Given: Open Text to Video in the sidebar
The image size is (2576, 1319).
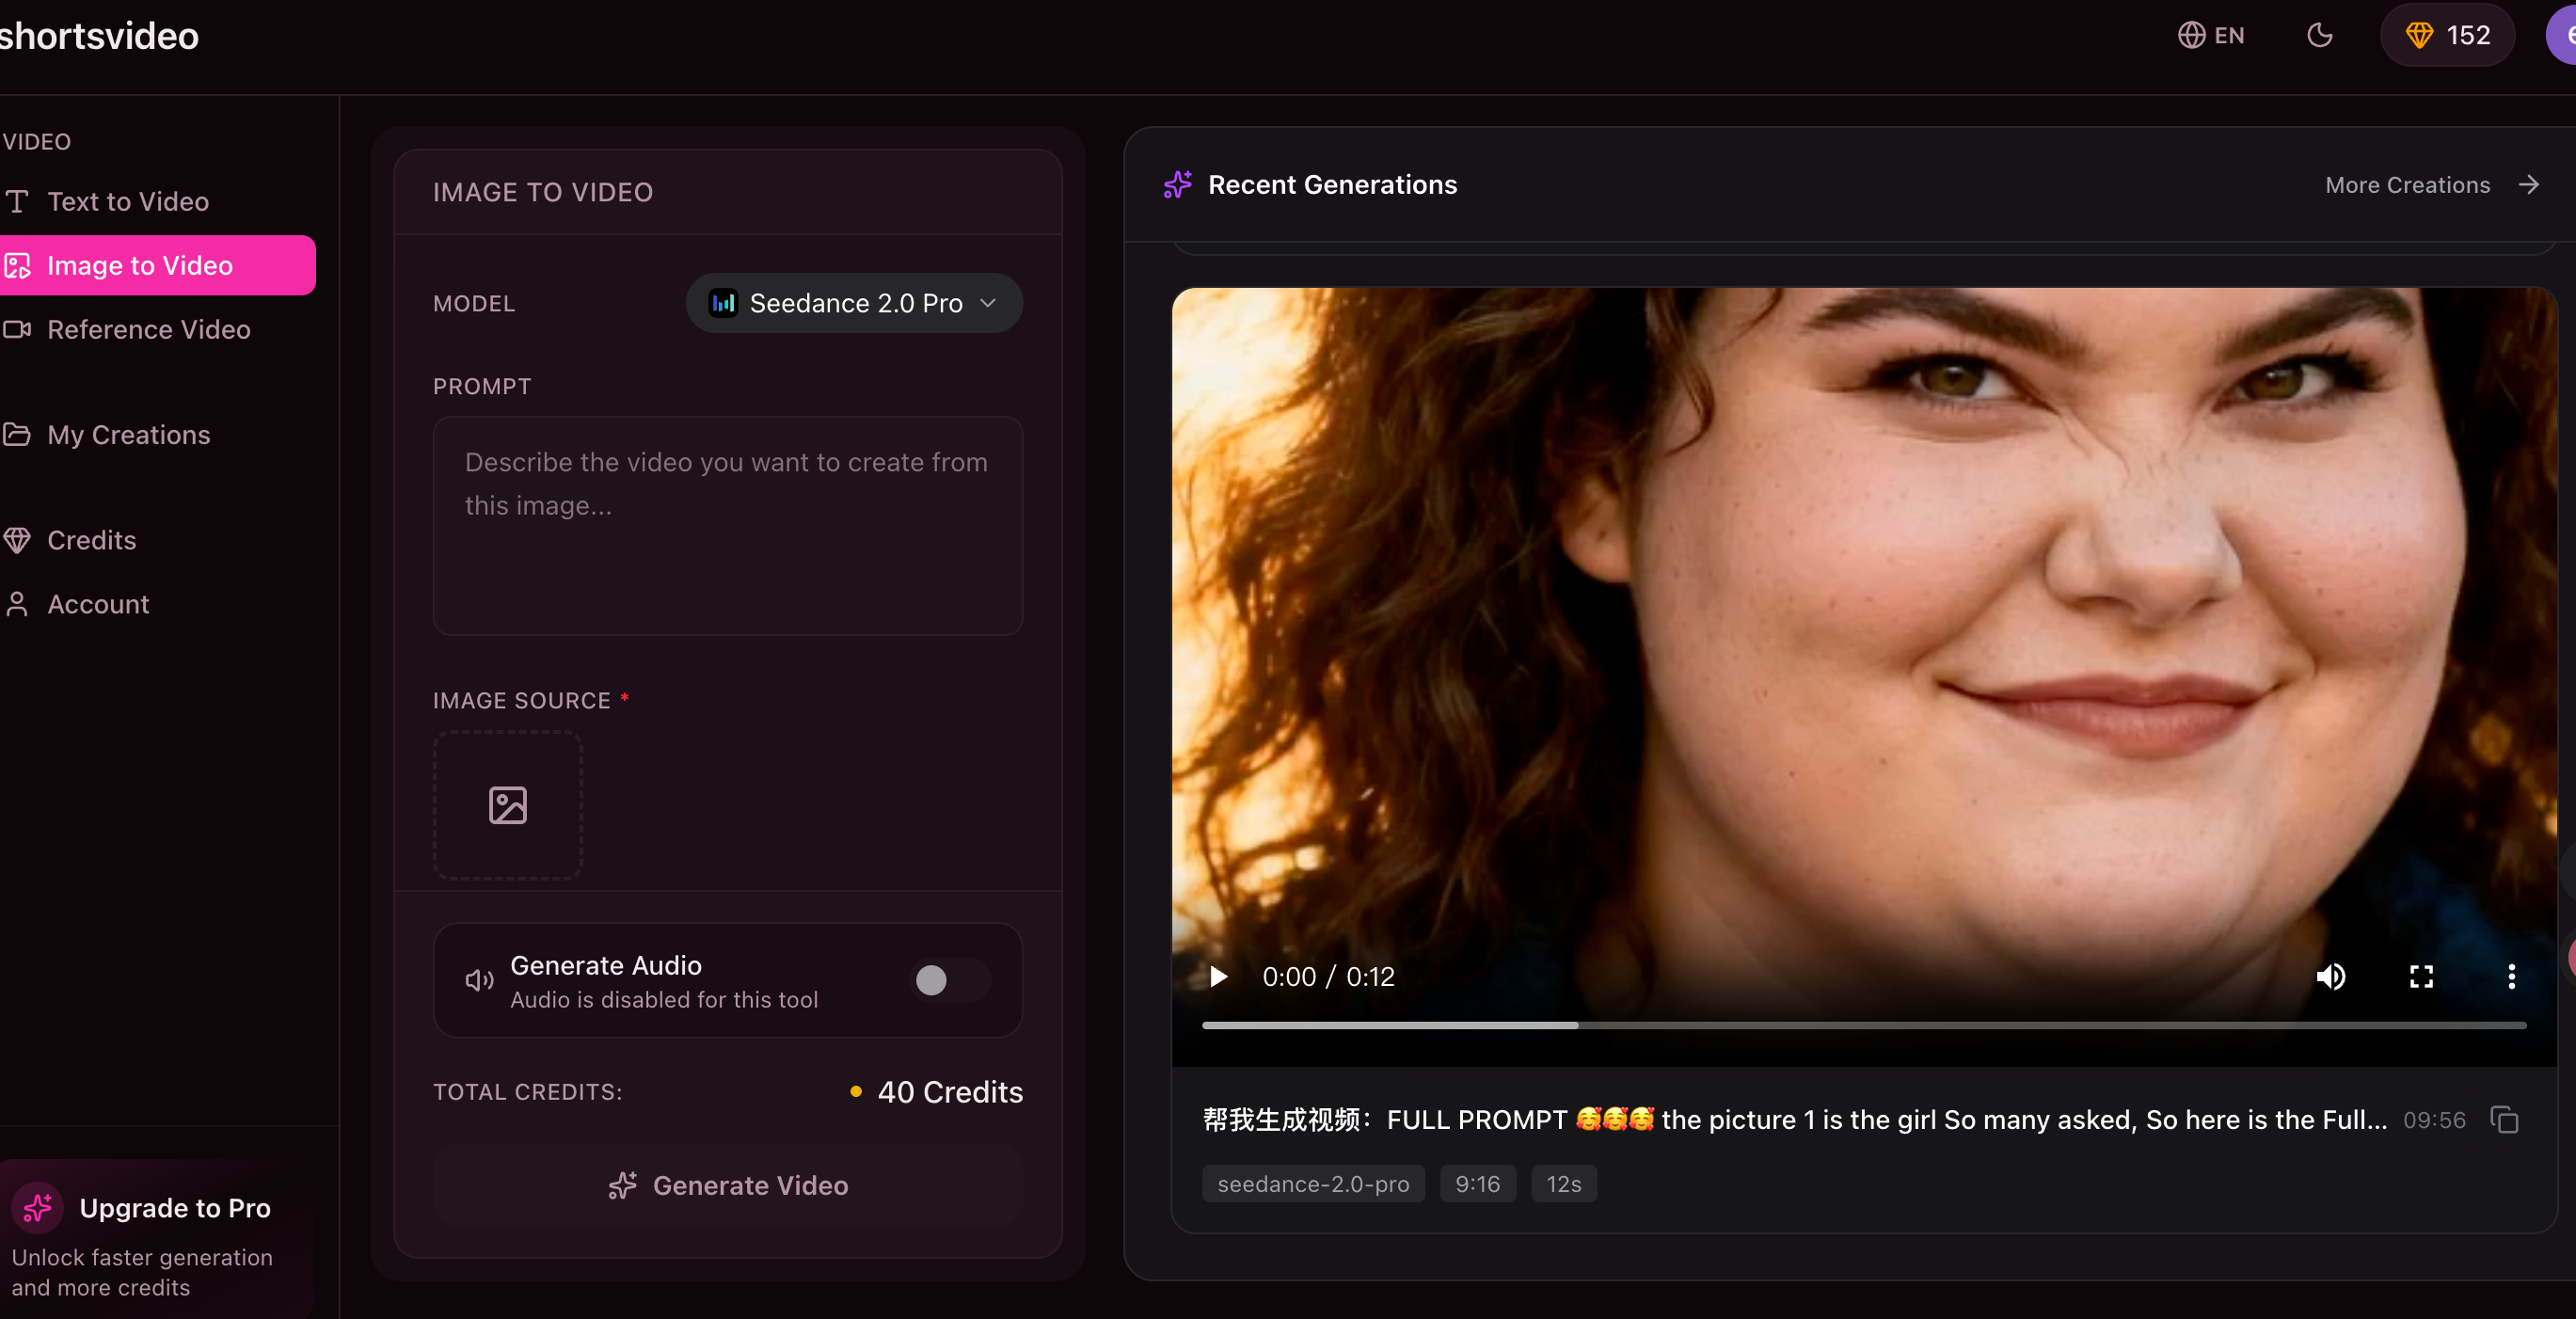Looking at the screenshot, I should click(x=128, y=201).
